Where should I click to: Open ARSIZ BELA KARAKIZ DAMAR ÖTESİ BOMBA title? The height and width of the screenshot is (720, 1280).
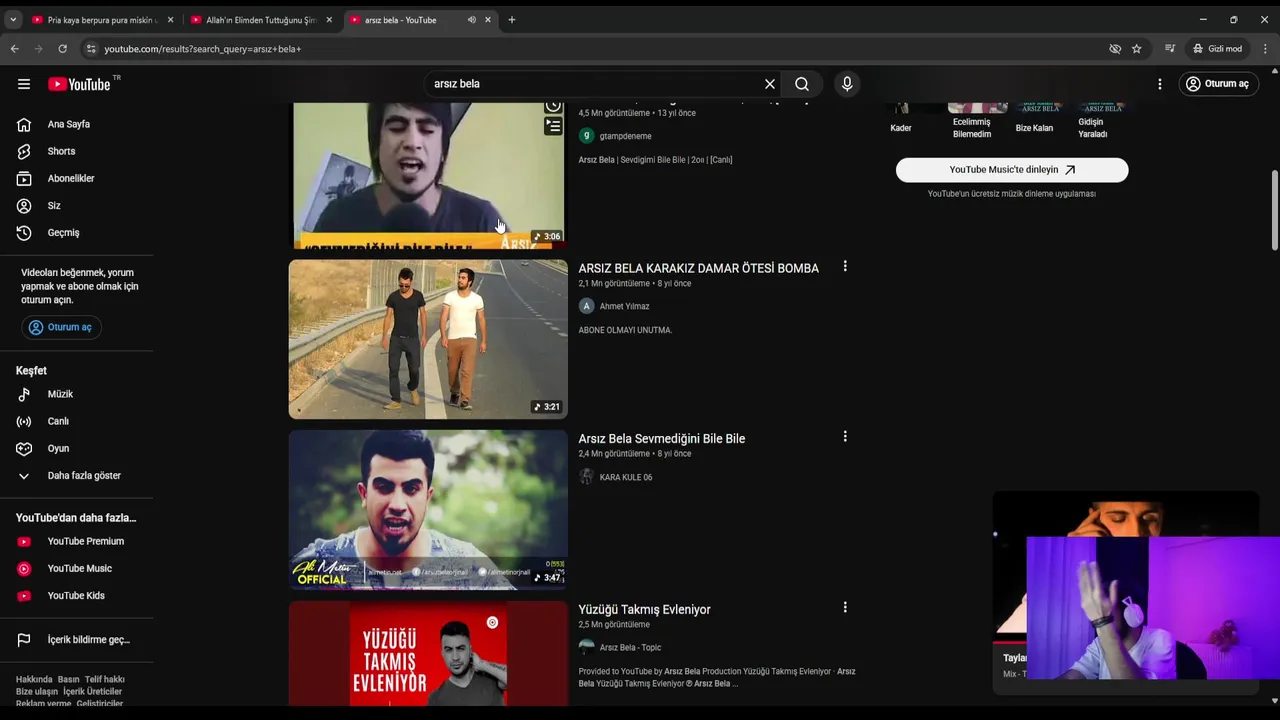point(698,268)
